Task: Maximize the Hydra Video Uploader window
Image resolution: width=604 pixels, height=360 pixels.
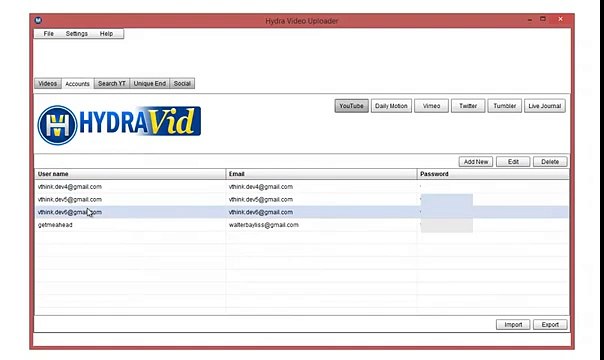Action: coord(543,19)
